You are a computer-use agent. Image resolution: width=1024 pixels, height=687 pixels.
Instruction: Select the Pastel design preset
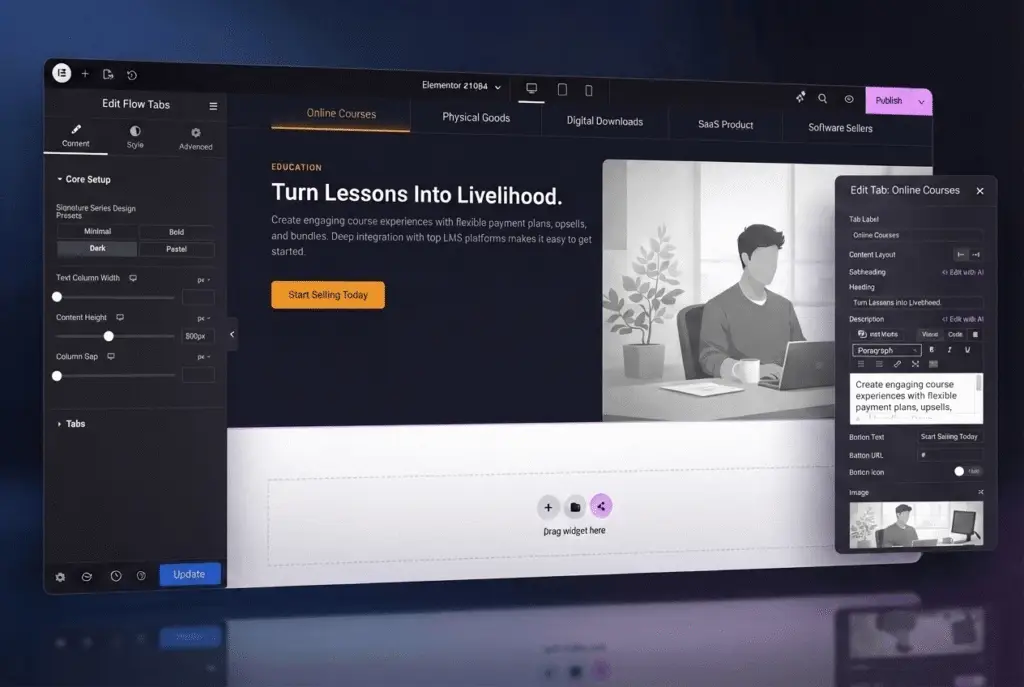coord(176,249)
